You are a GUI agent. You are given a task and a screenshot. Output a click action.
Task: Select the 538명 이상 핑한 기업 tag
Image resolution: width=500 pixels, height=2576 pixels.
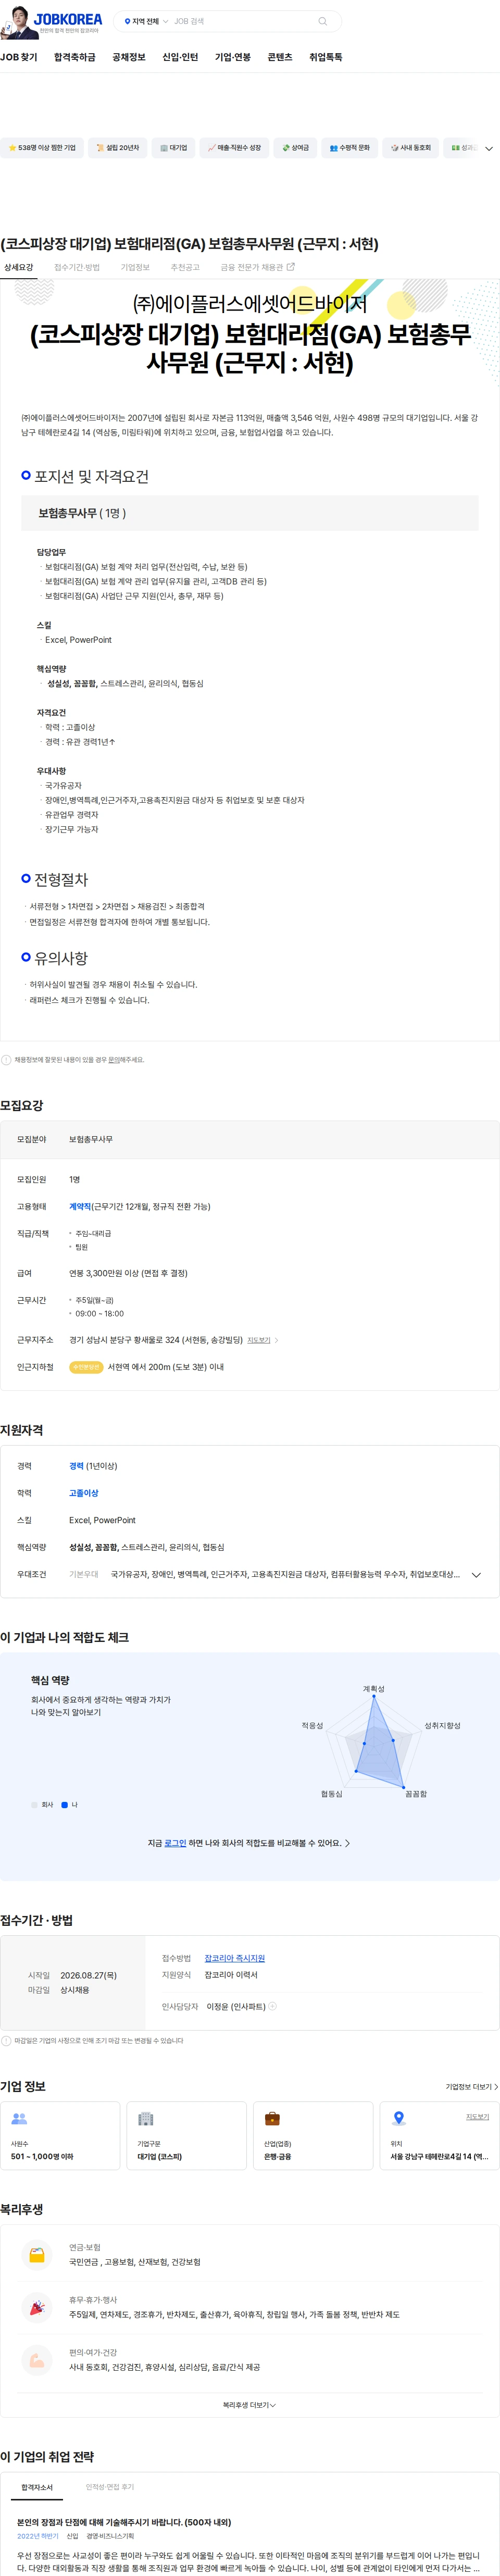[x=42, y=148]
